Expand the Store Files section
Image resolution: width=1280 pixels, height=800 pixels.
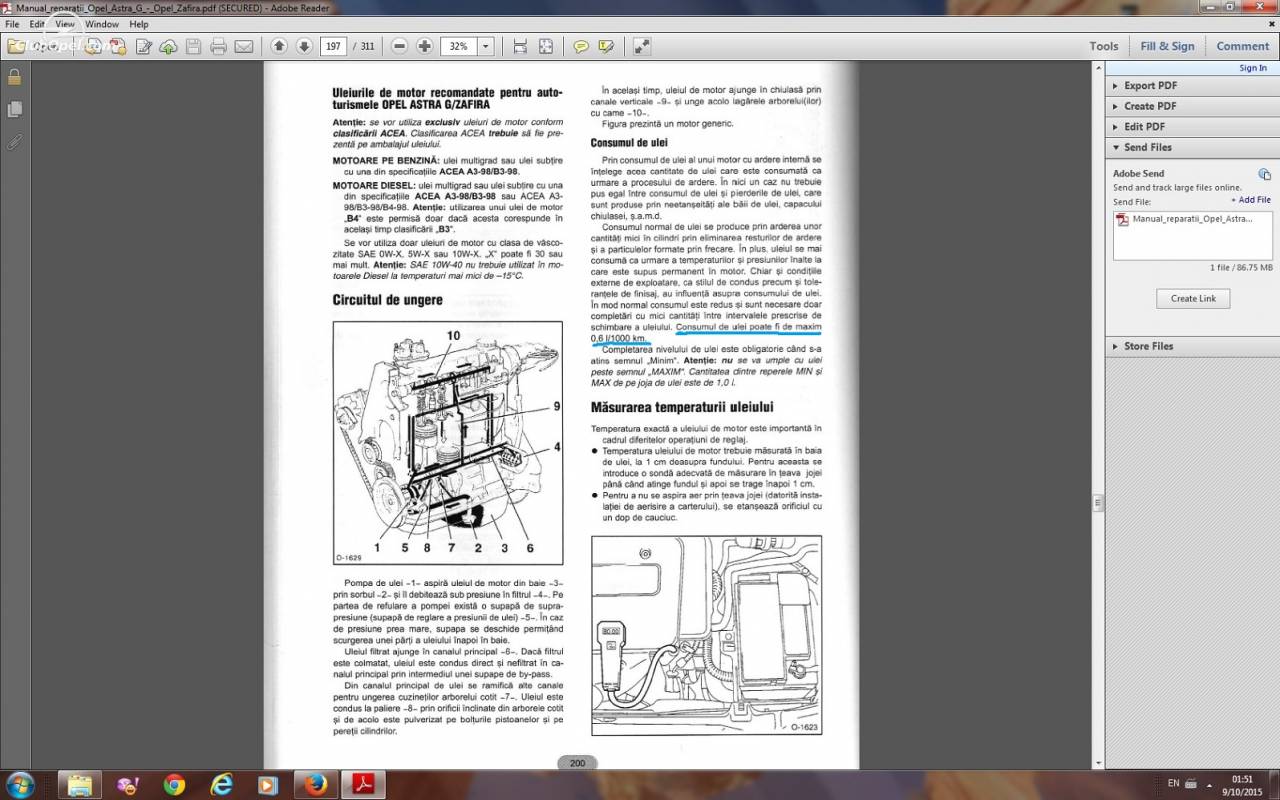[1192, 346]
